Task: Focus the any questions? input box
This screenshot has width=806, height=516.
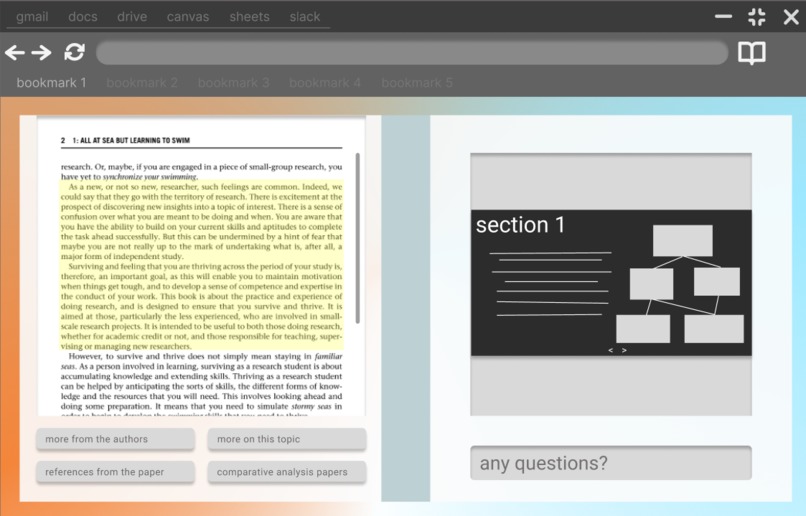Action: click(x=611, y=463)
